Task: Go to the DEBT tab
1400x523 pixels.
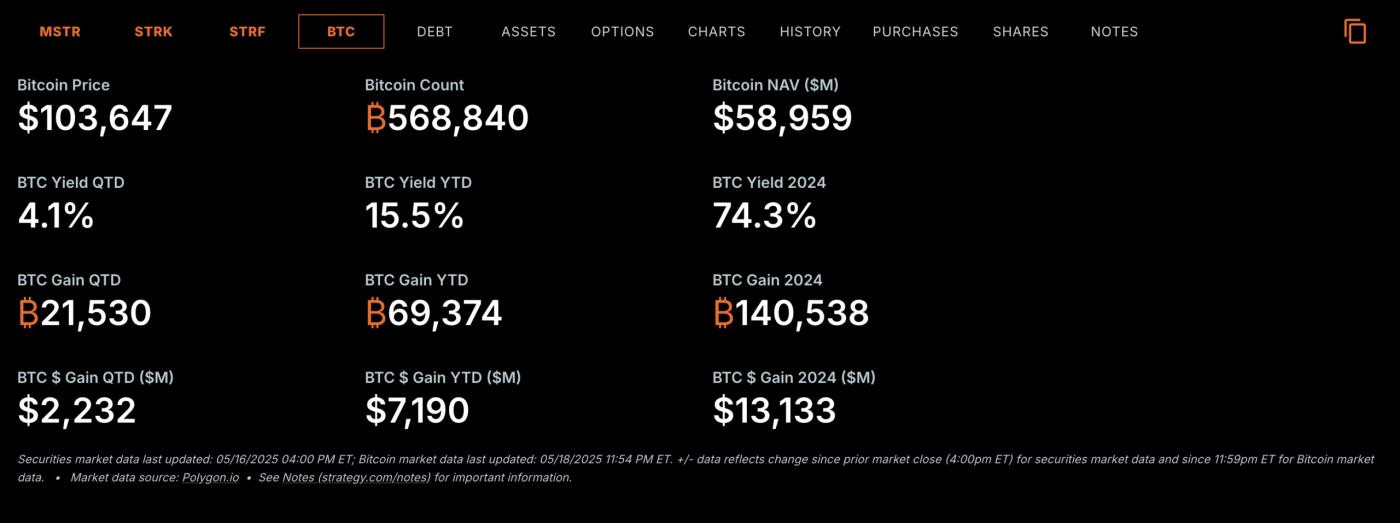Action: [435, 32]
